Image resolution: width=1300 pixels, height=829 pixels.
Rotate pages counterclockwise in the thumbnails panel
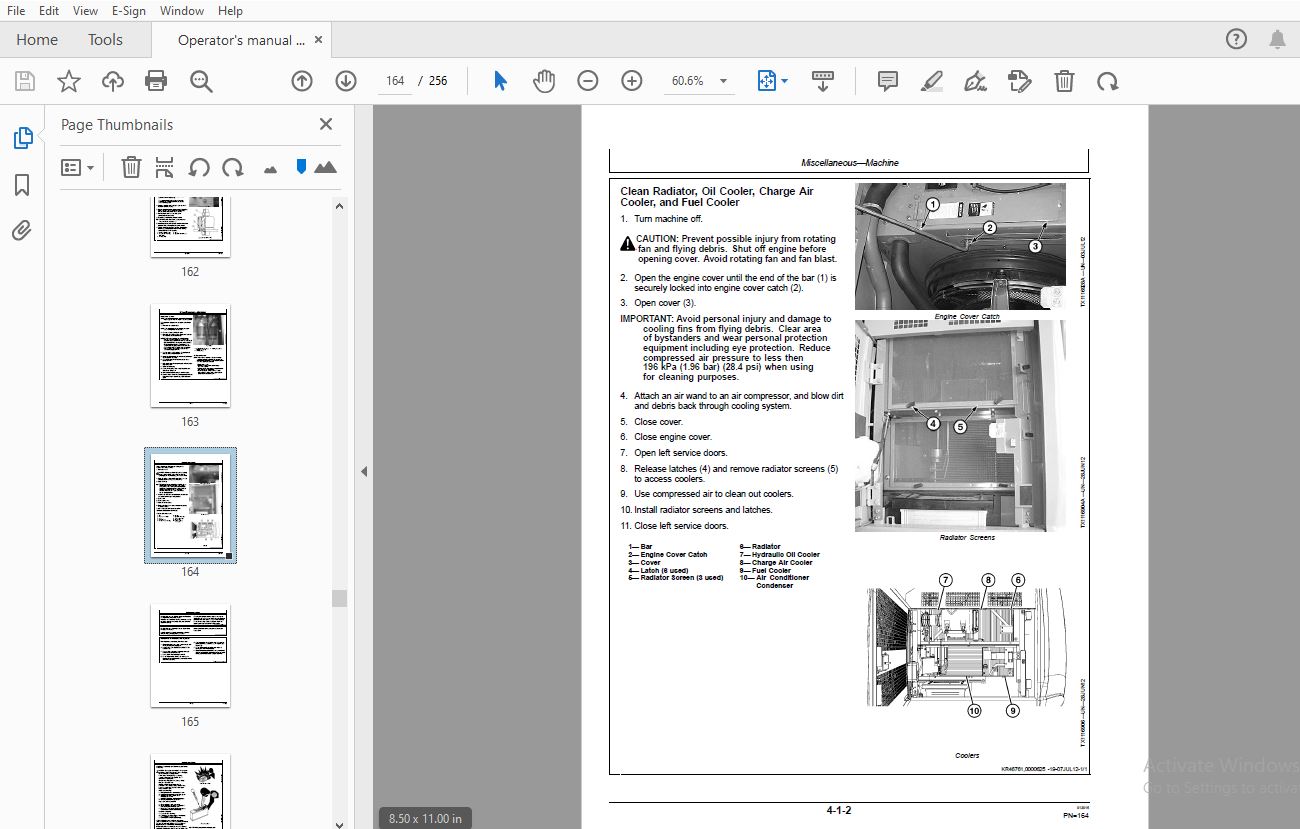(x=199, y=167)
